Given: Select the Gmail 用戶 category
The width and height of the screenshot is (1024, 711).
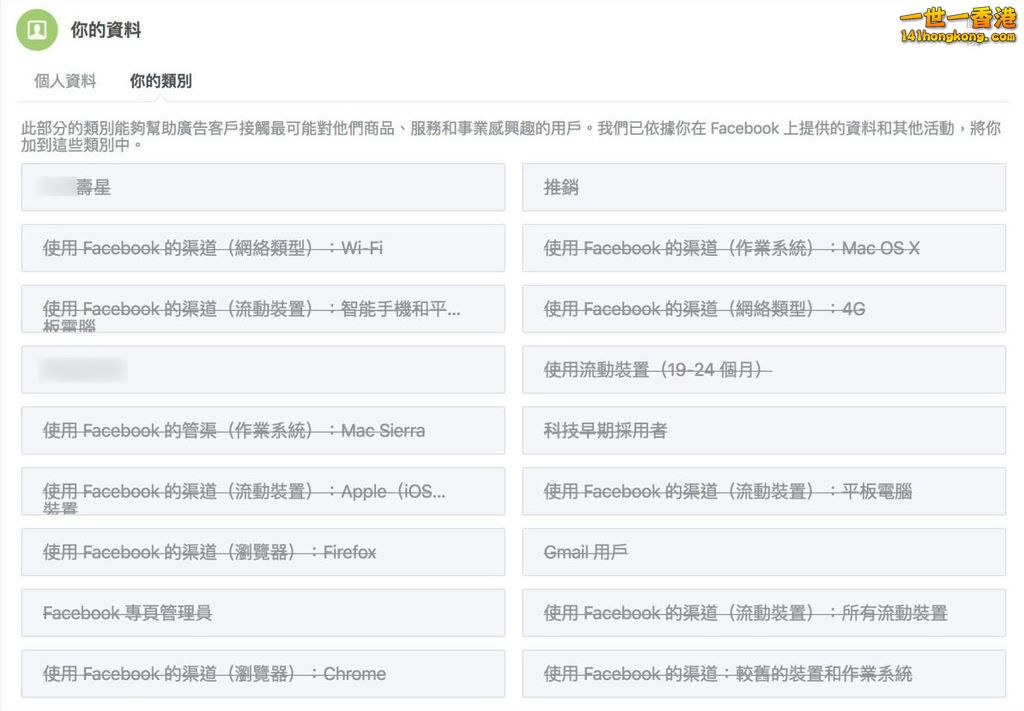Looking at the screenshot, I should click(x=764, y=552).
